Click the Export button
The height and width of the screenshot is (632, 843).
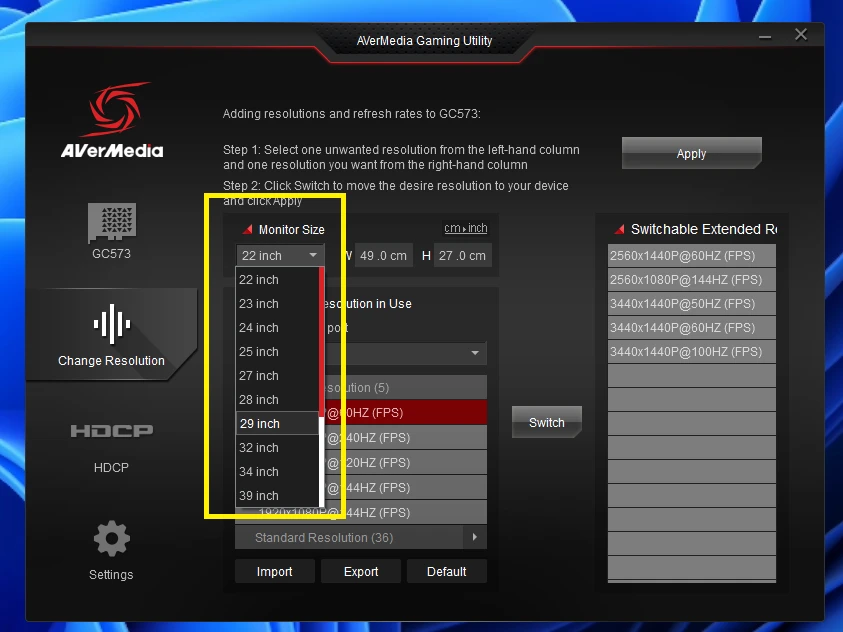[361, 571]
